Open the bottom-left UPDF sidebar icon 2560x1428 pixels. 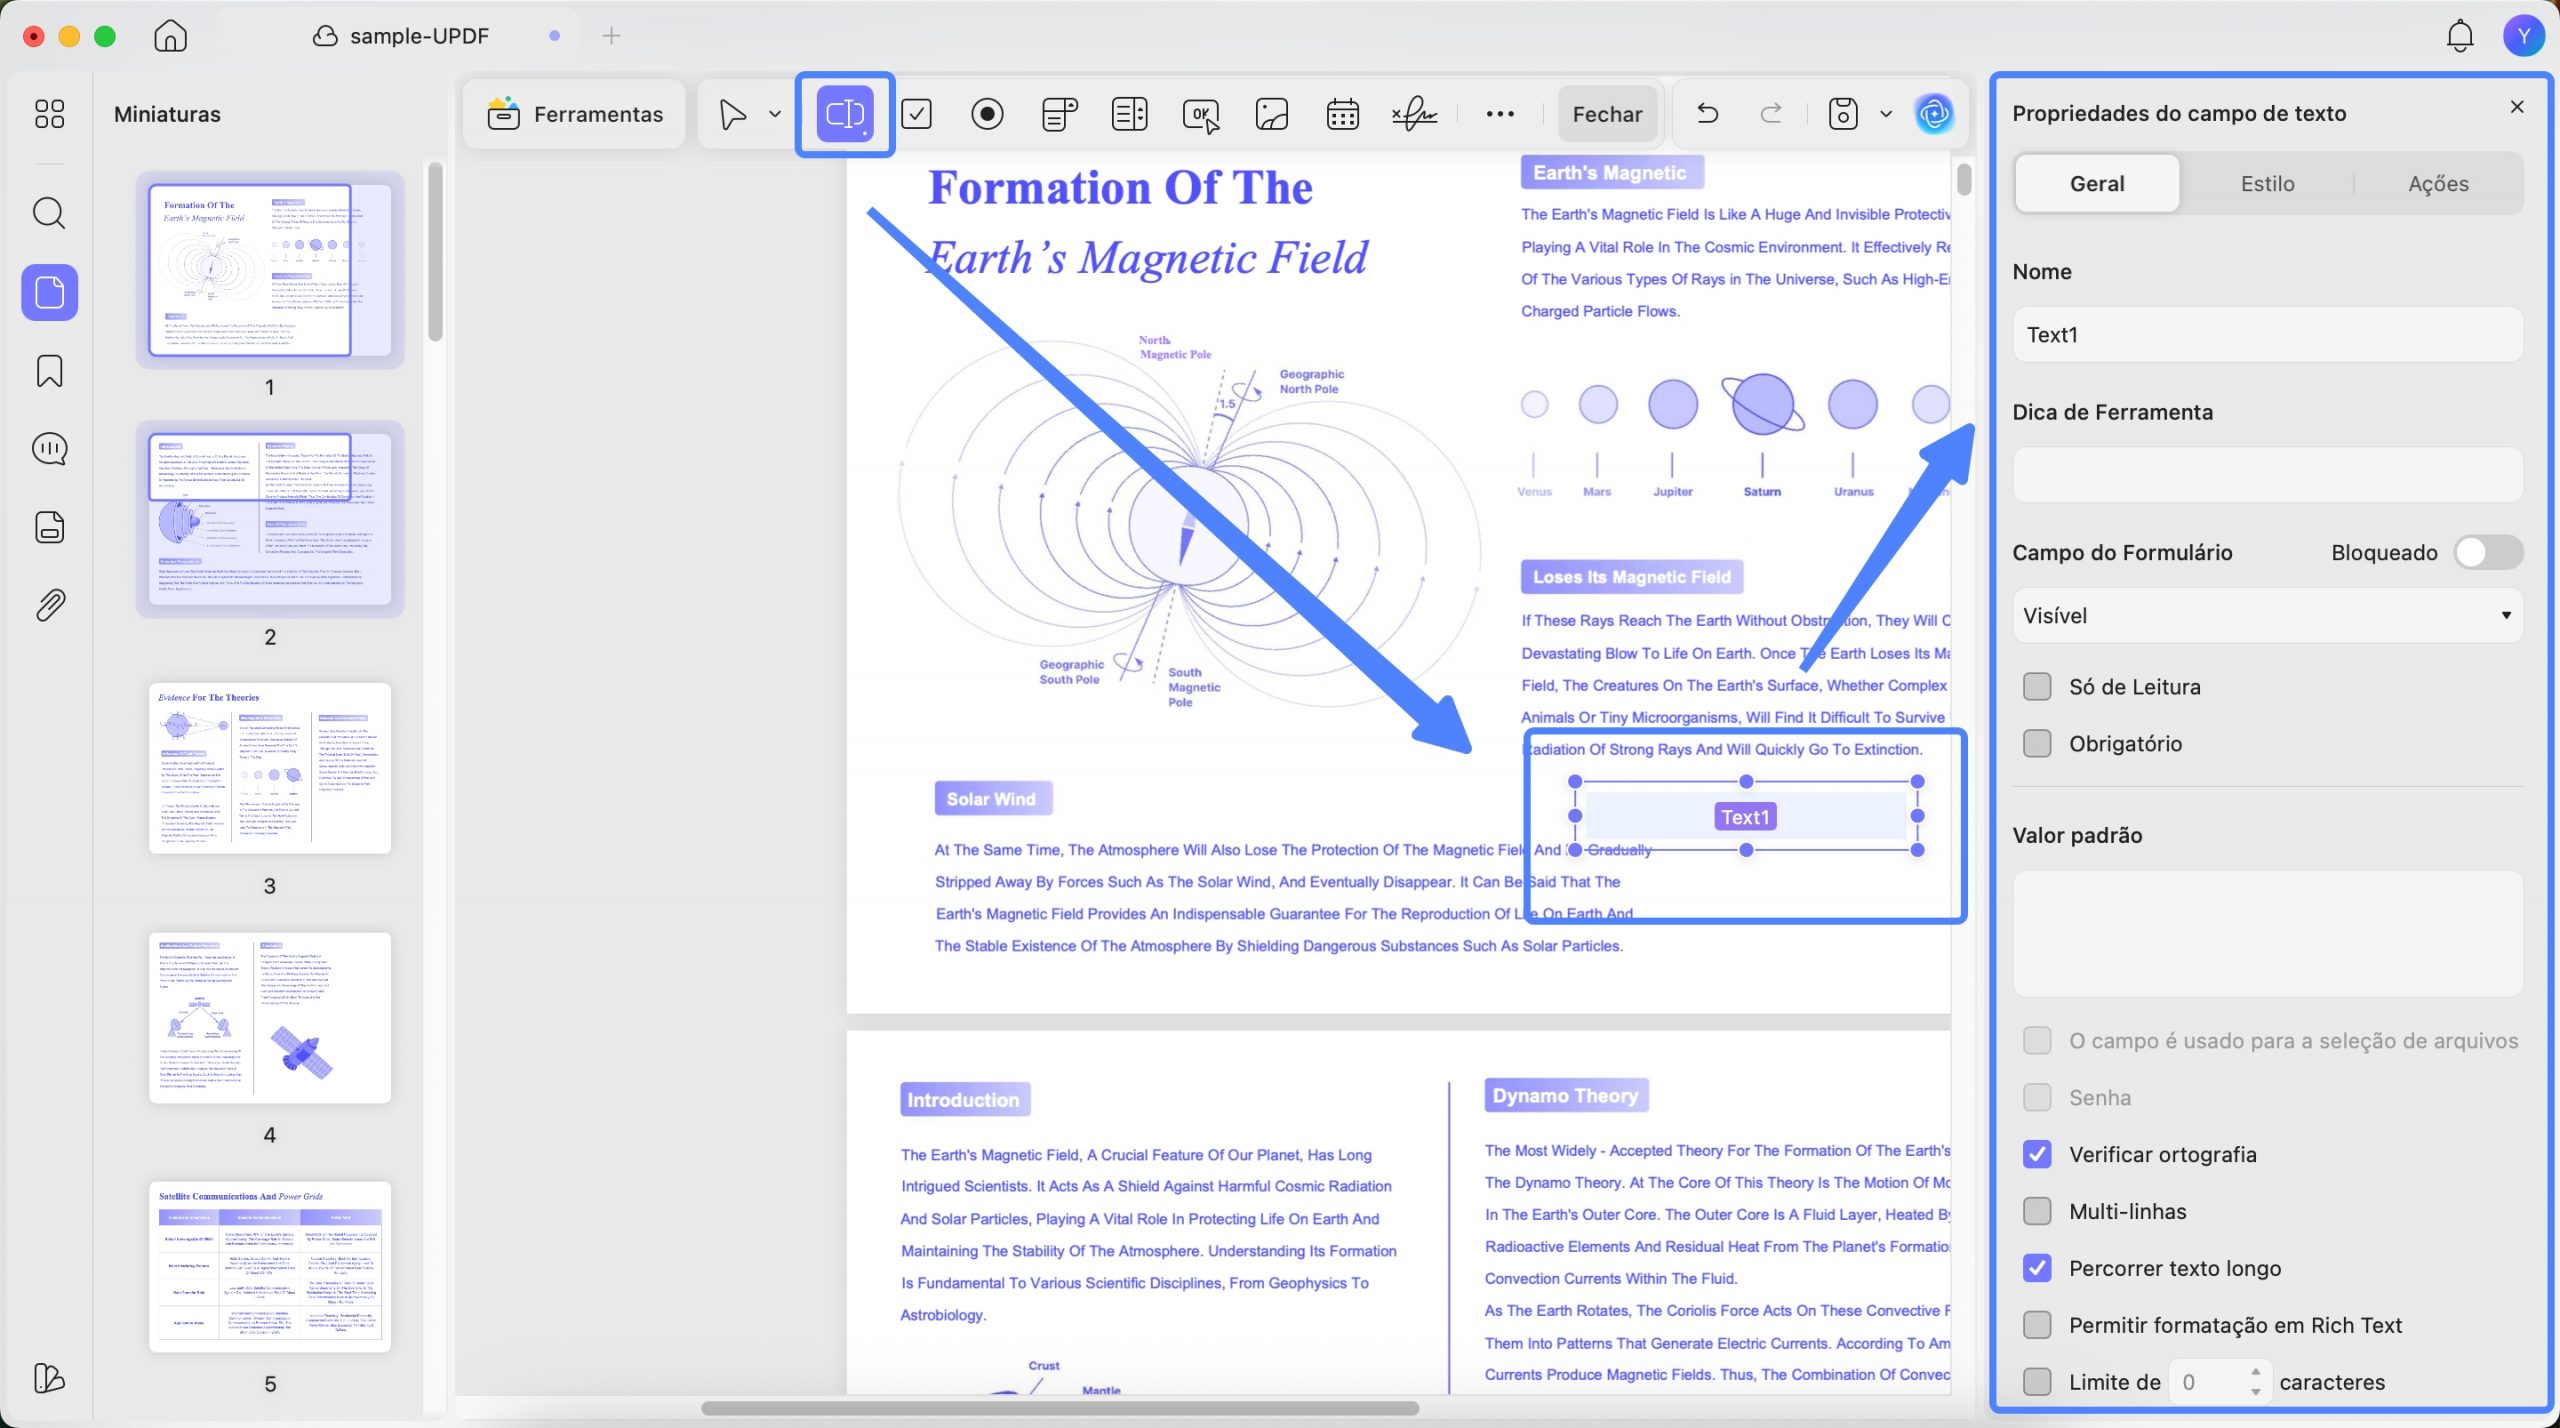point(49,1378)
